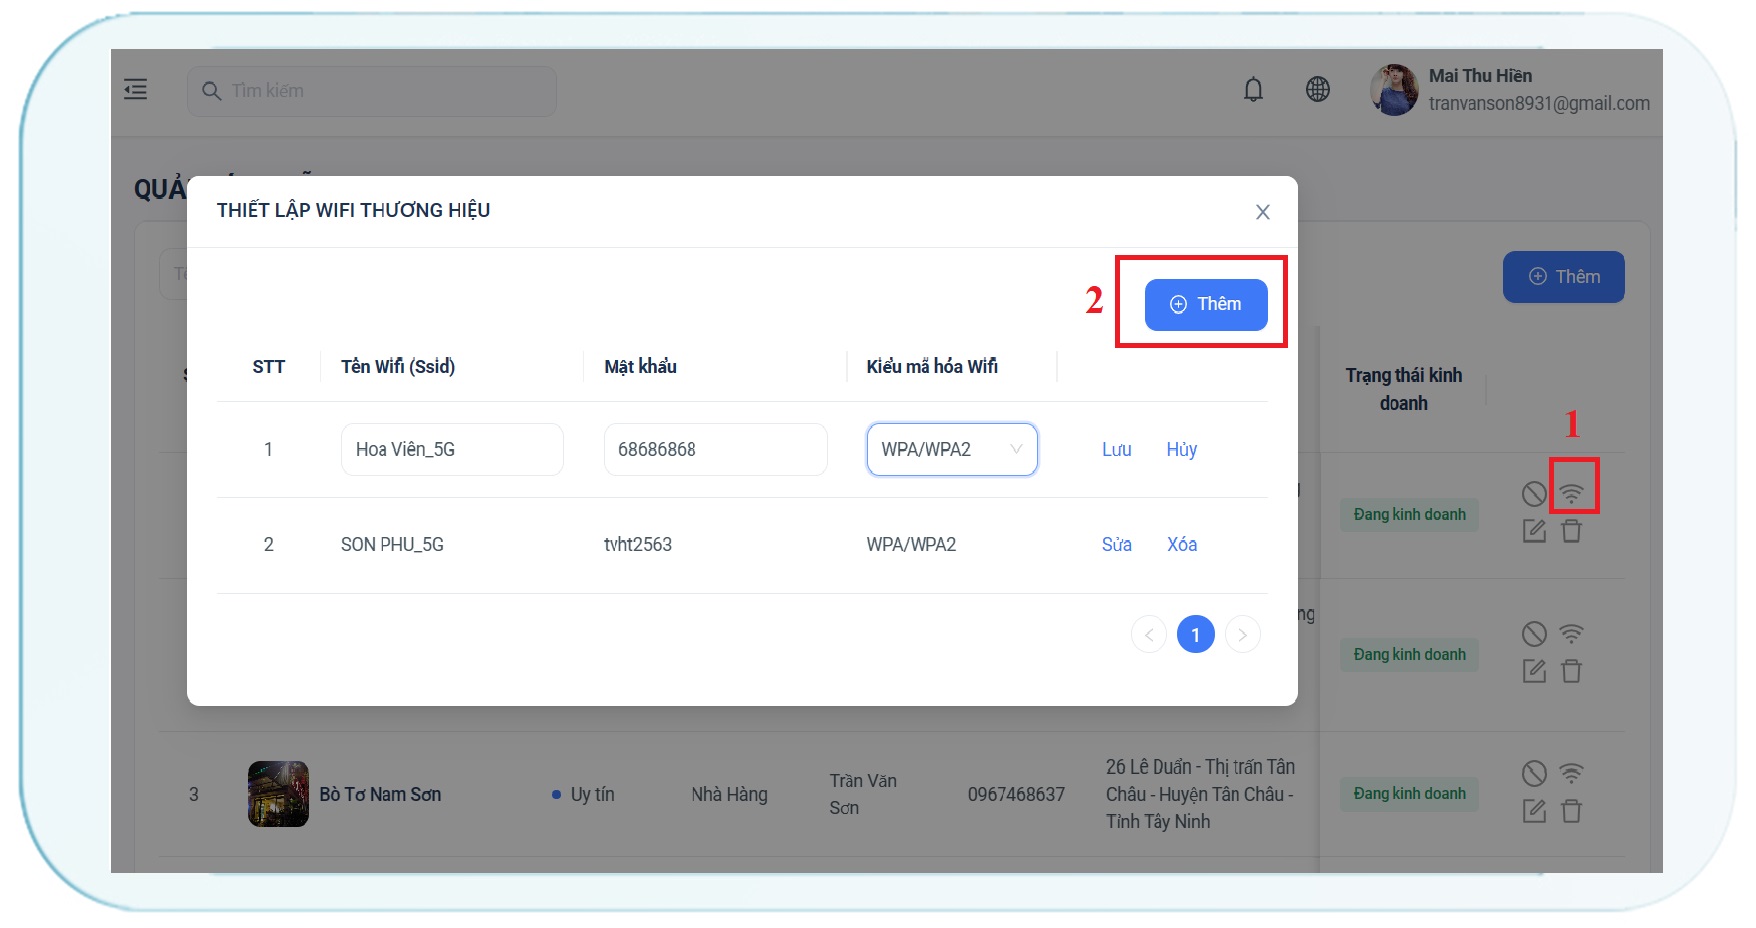Close the Thiết lập wifi thương hiệu dialog
This screenshot has width=1756, height=928.
coord(1263,212)
